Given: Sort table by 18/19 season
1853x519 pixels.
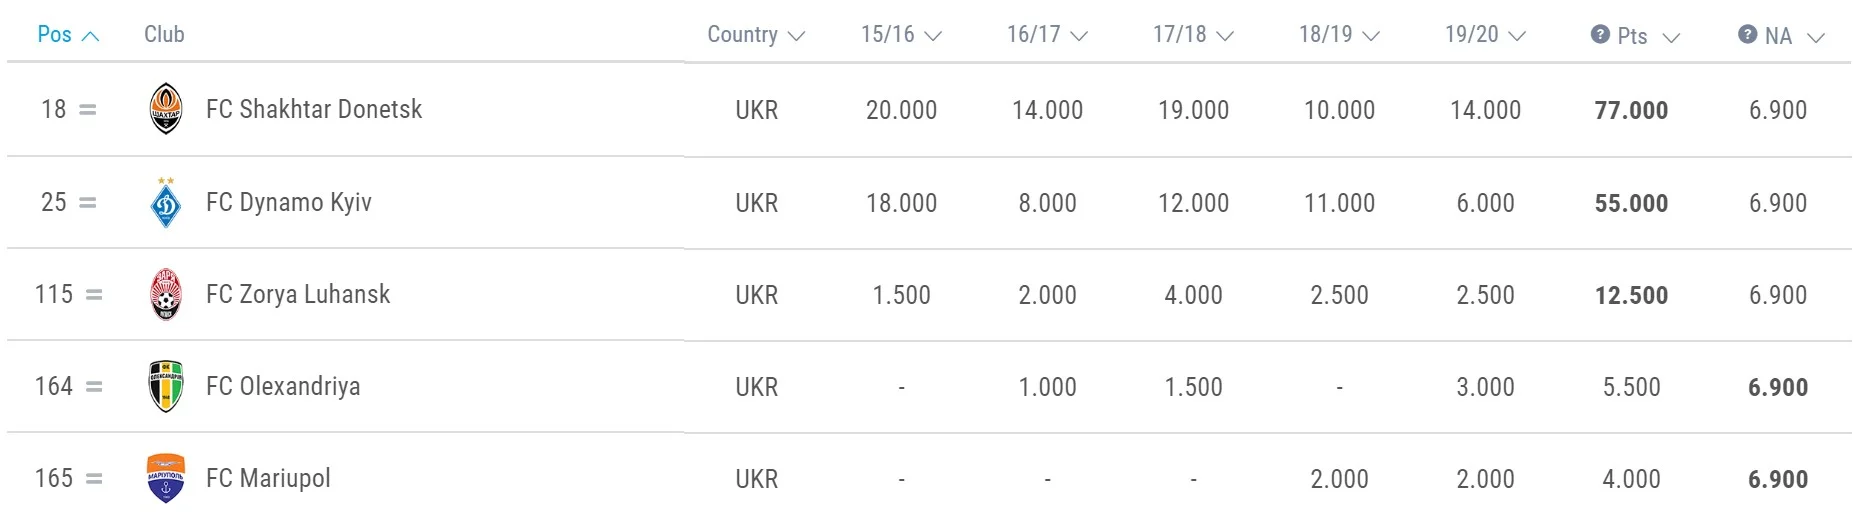Looking at the screenshot, I should (1338, 35).
